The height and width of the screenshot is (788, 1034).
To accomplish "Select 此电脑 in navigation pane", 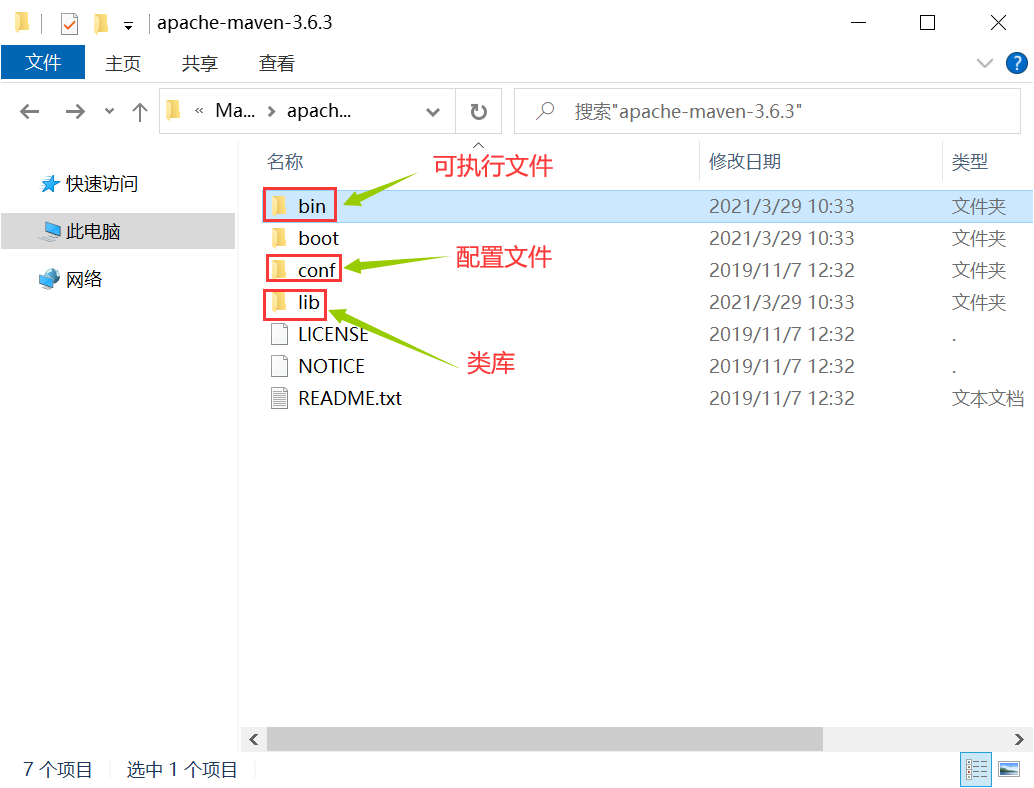I will pos(93,231).
